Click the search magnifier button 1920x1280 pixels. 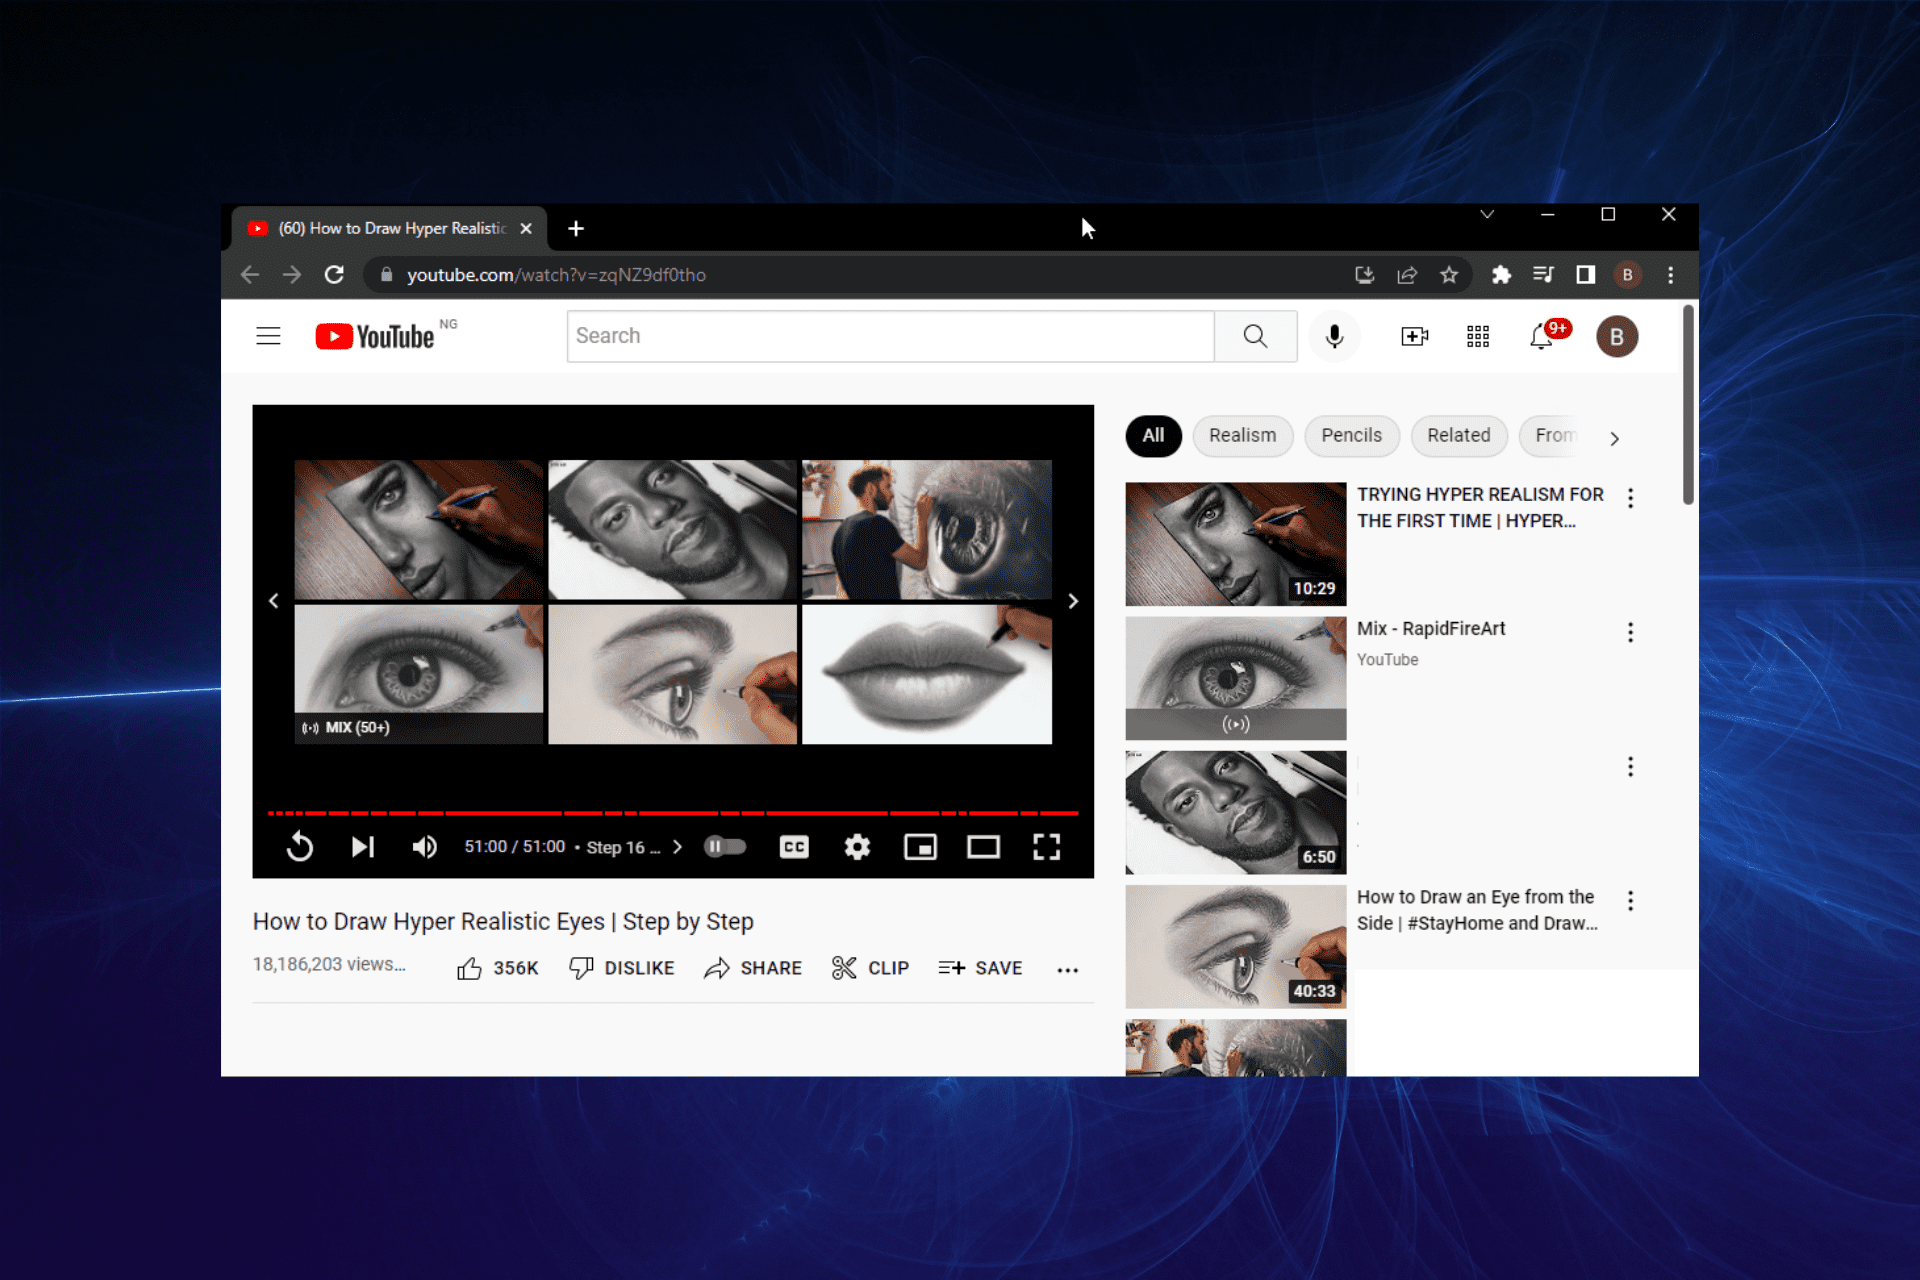[x=1256, y=336]
